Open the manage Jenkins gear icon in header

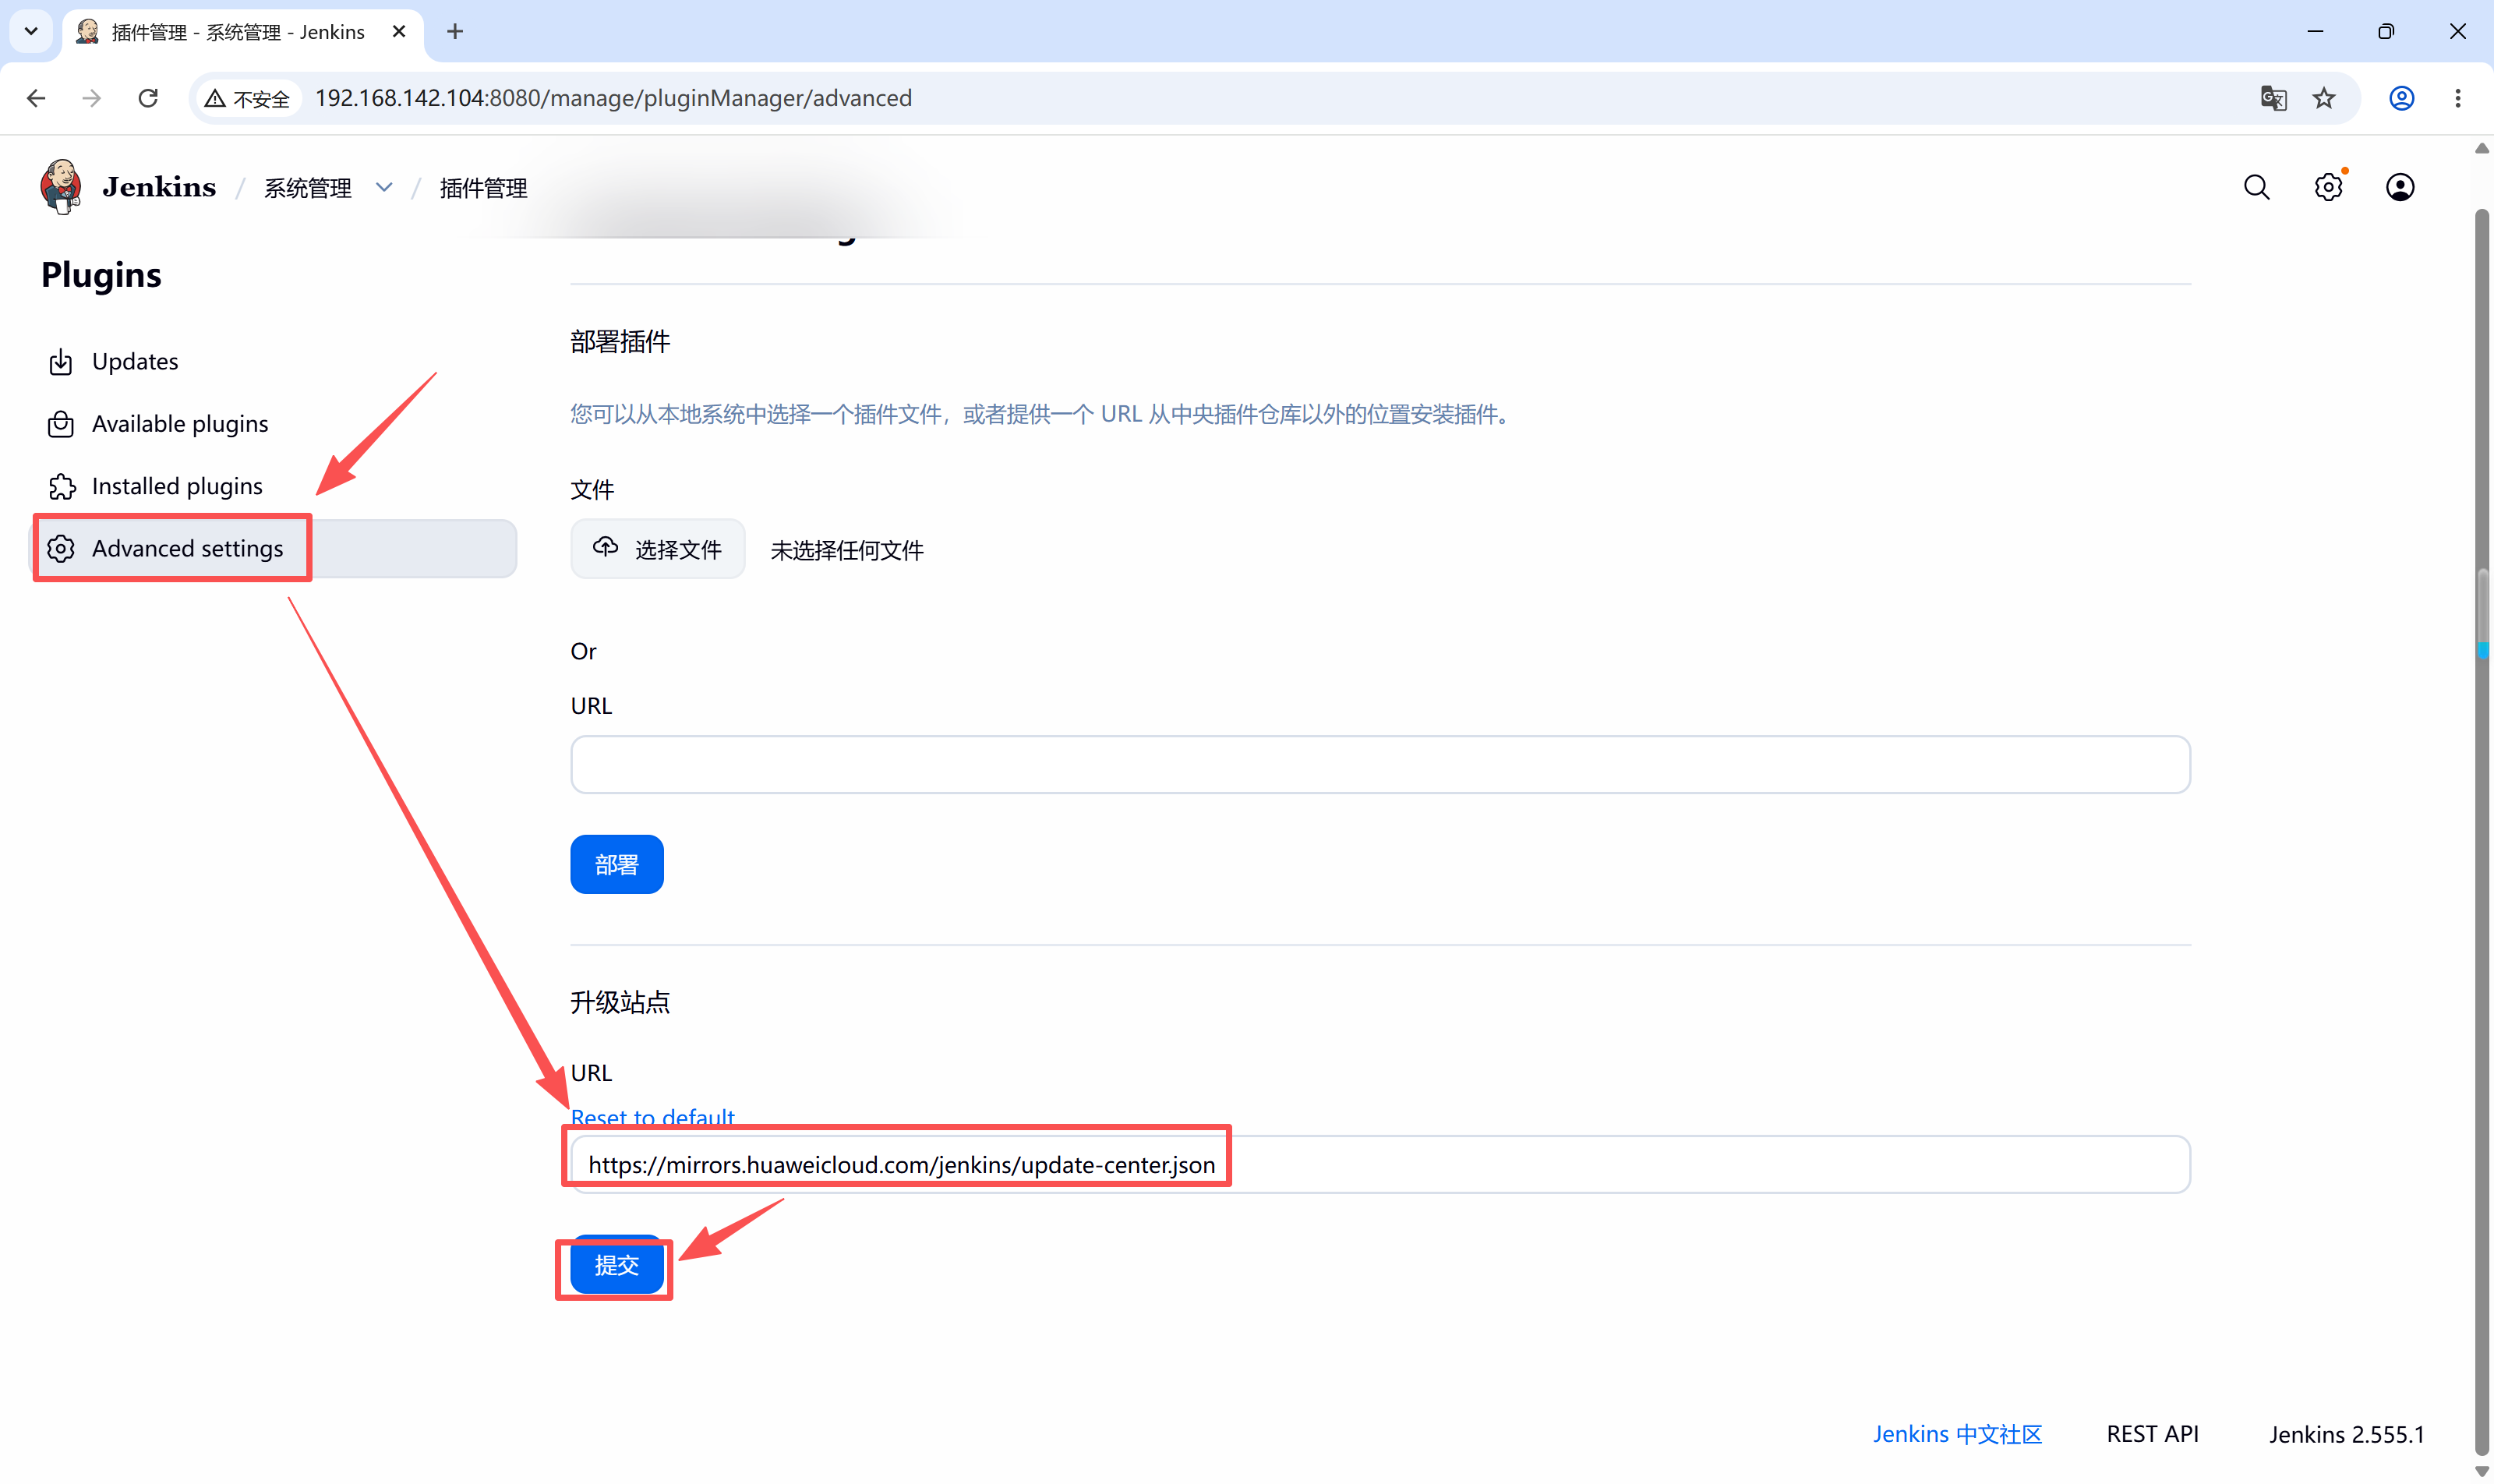coord(2328,187)
